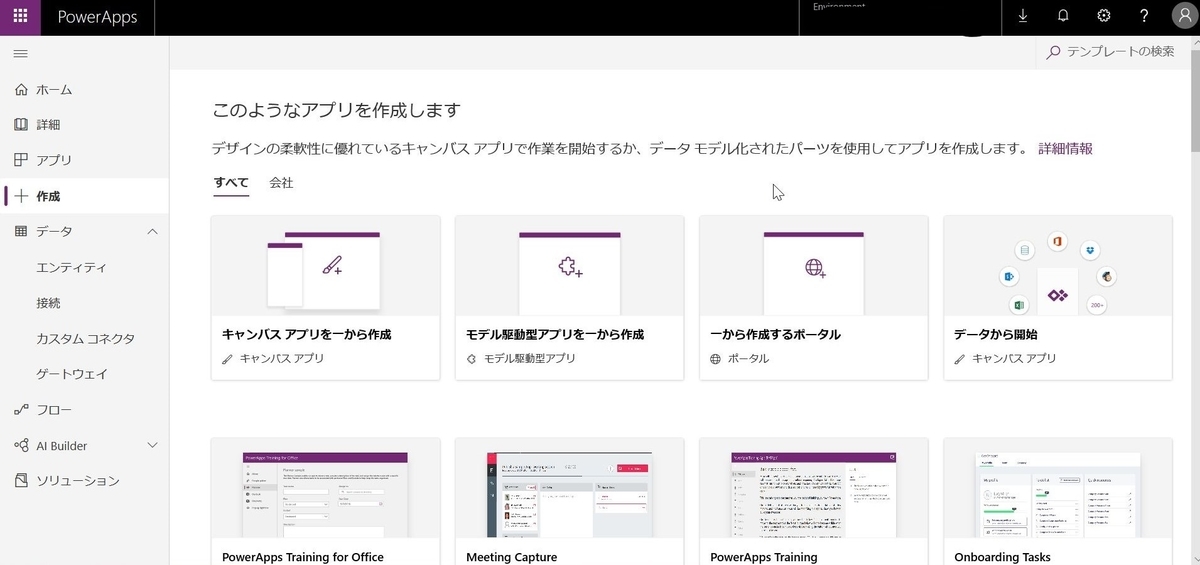Open help question mark icon

click(1144, 17)
